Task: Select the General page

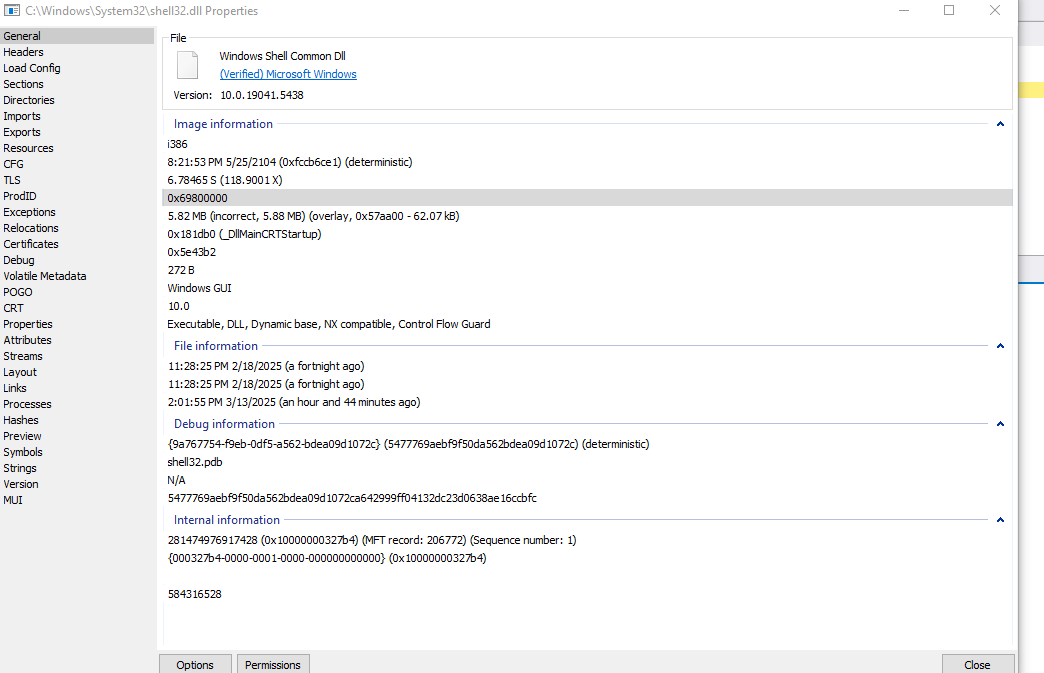Action: point(77,36)
